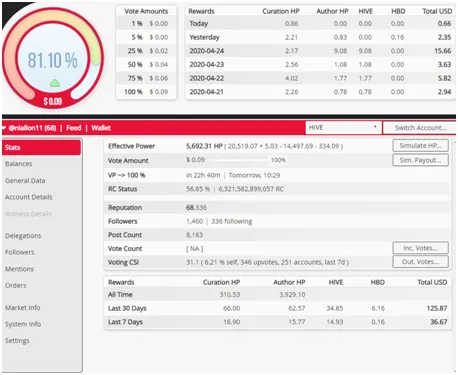
Task: Select the 5 % vote amount row
Action: (x=146, y=37)
